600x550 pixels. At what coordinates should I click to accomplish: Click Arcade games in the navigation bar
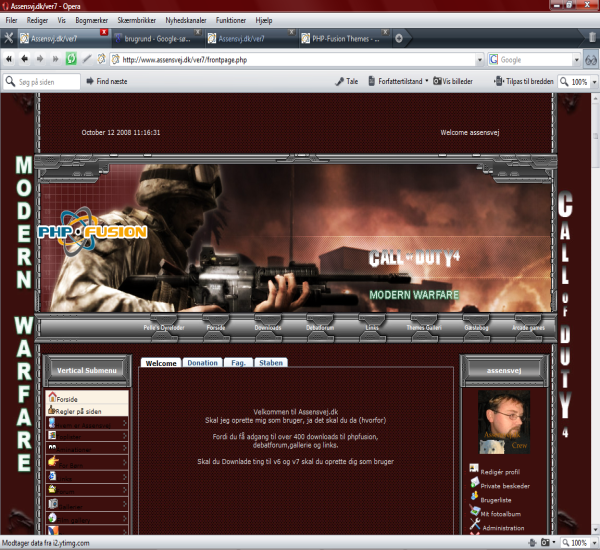point(528,328)
